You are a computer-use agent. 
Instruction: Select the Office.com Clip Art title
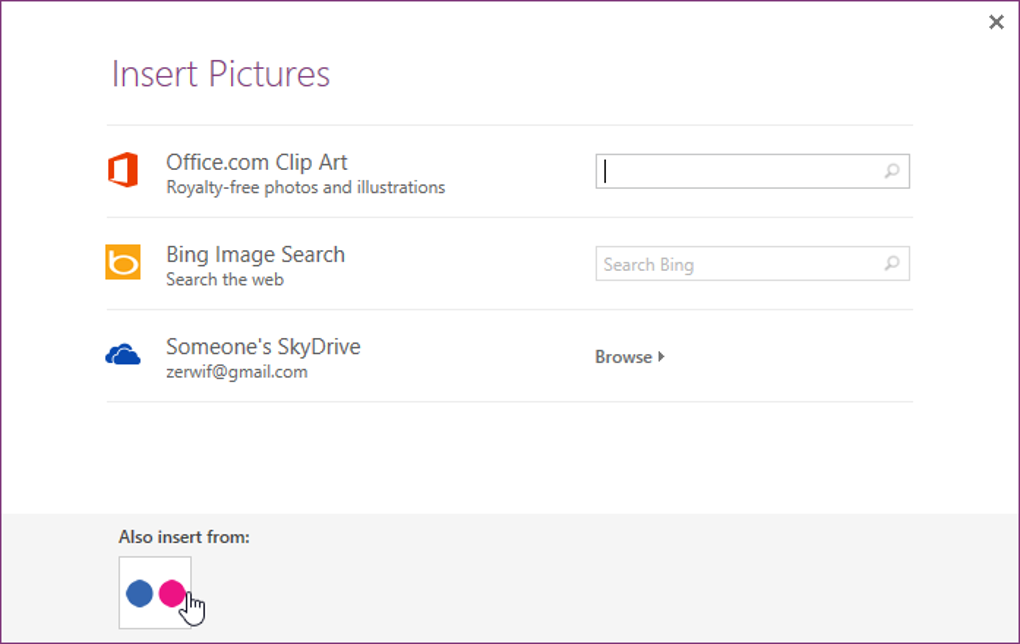pos(256,162)
